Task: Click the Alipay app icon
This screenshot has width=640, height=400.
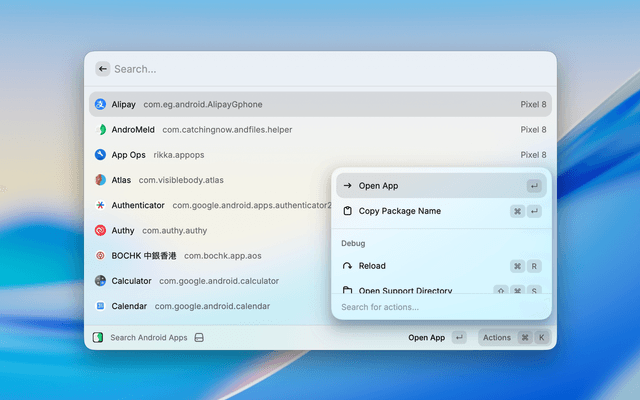Action: [100, 104]
